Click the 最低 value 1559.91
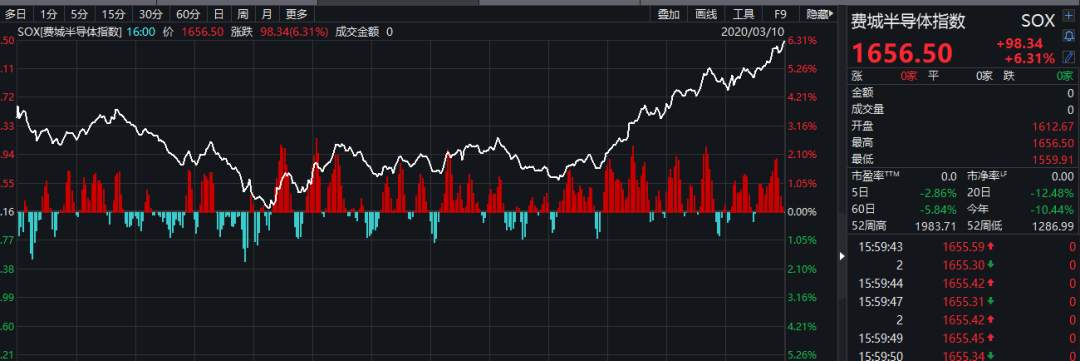This screenshot has width=1080, height=361. [x=1053, y=159]
